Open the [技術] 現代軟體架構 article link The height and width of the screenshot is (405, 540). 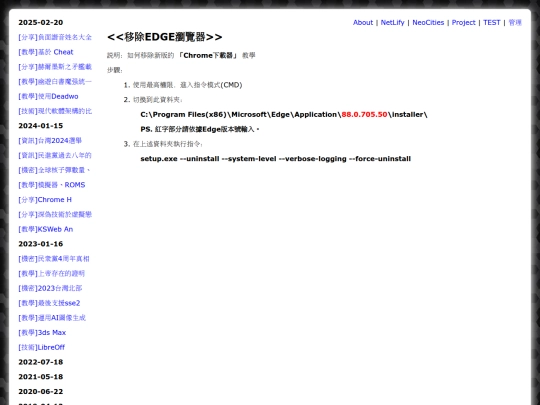(55, 111)
